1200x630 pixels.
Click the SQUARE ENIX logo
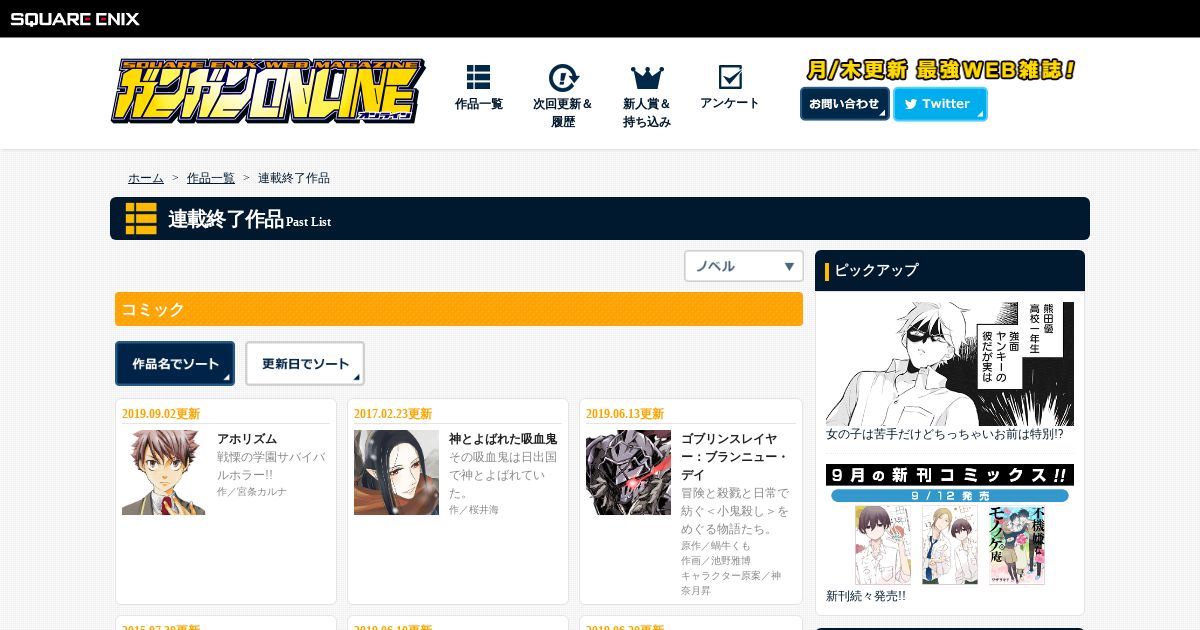75,18
